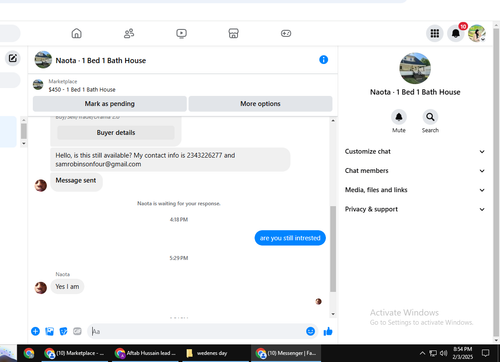
Task: Start a new message with compose icon
Action: point(13,58)
